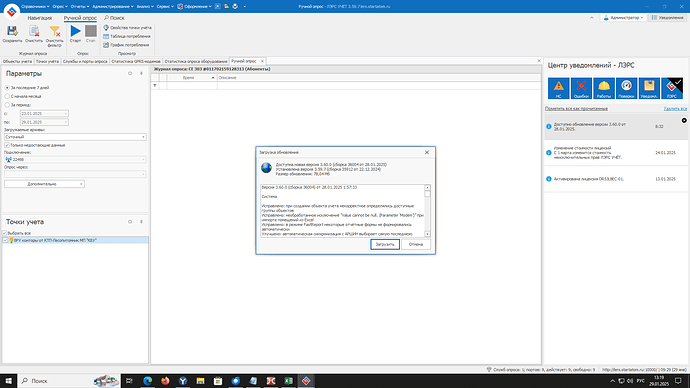The image size is (690, 388).
Task: Open the Поверки gauge filter icon
Action: 626,88
